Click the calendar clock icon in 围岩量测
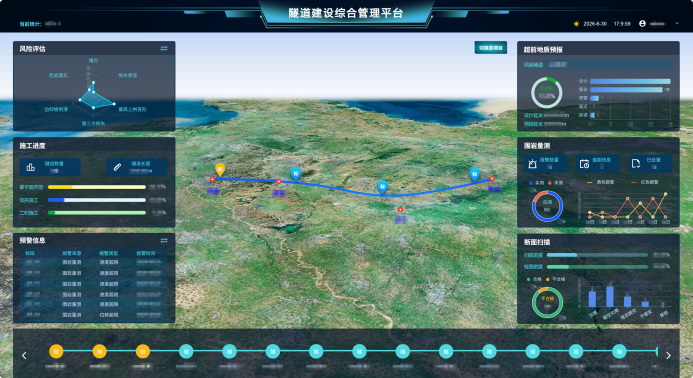The image size is (693, 378). click(x=584, y=164)
